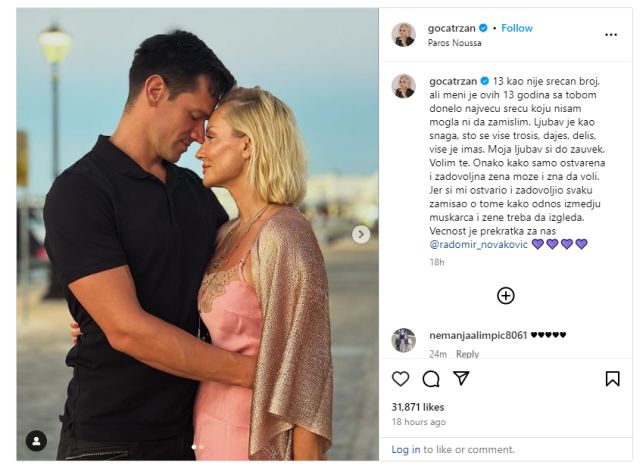The width and height of the screenshot is (640, 472).
Task: Reply to nemanjaalimpic8061's comment
Action: [467, 354]
